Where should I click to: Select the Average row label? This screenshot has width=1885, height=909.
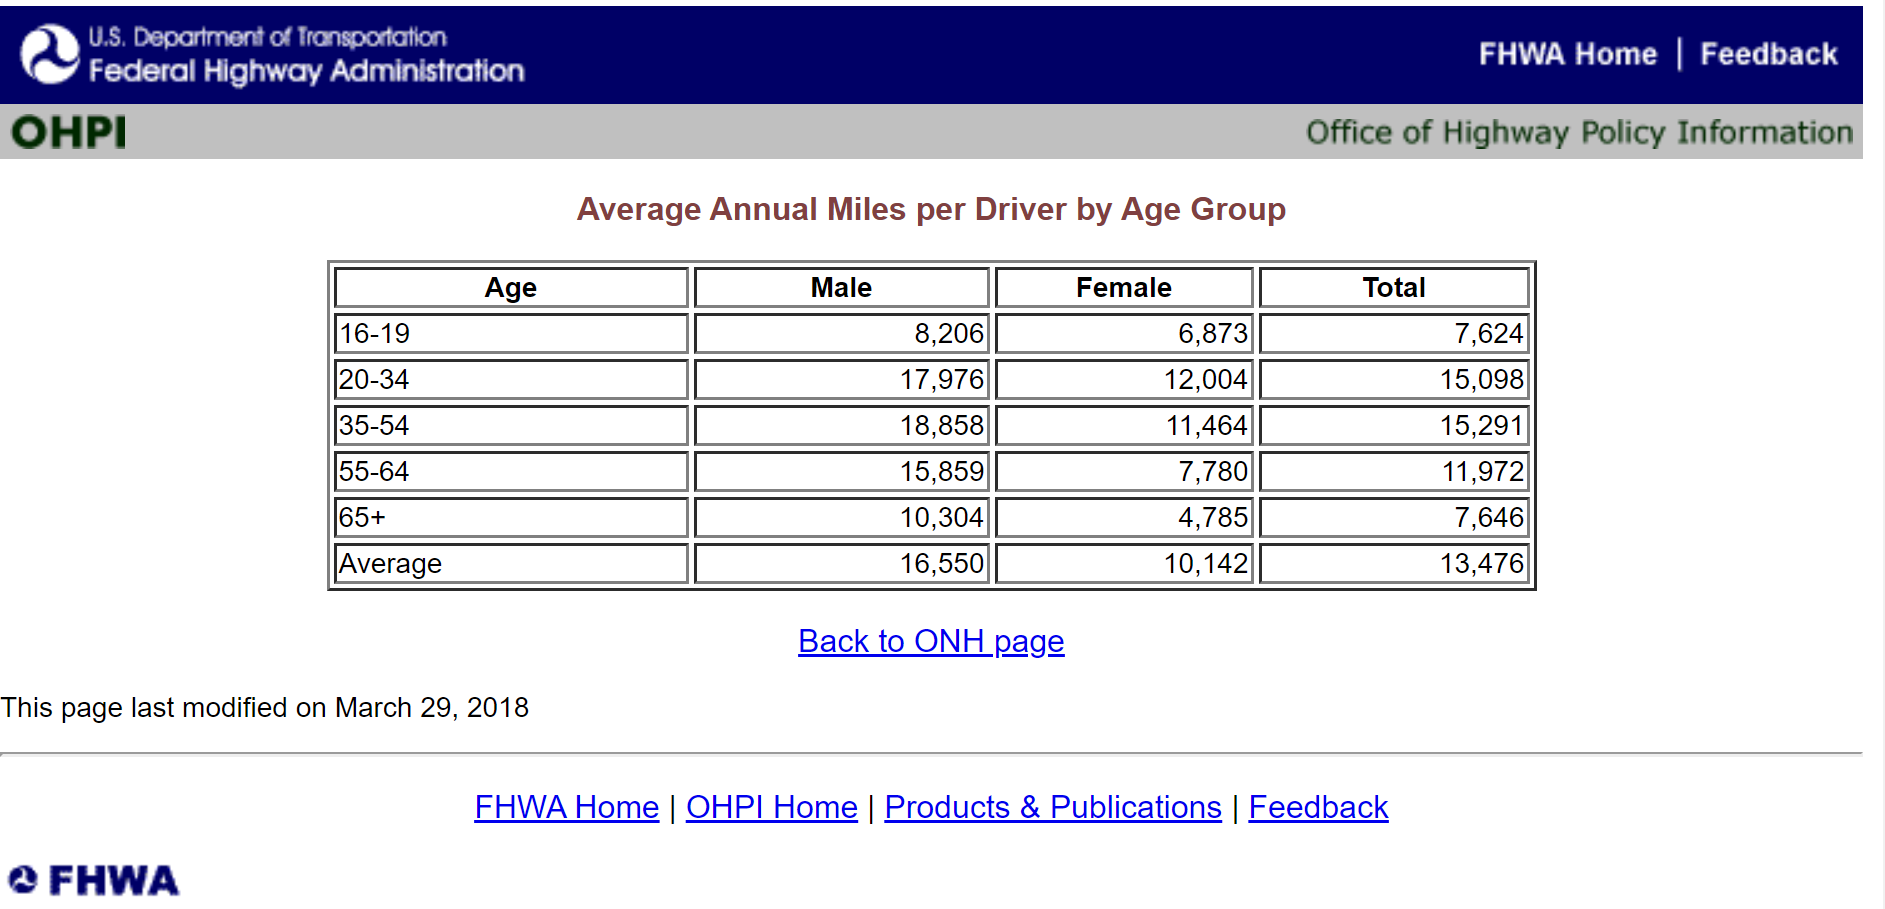coord(390,563)
